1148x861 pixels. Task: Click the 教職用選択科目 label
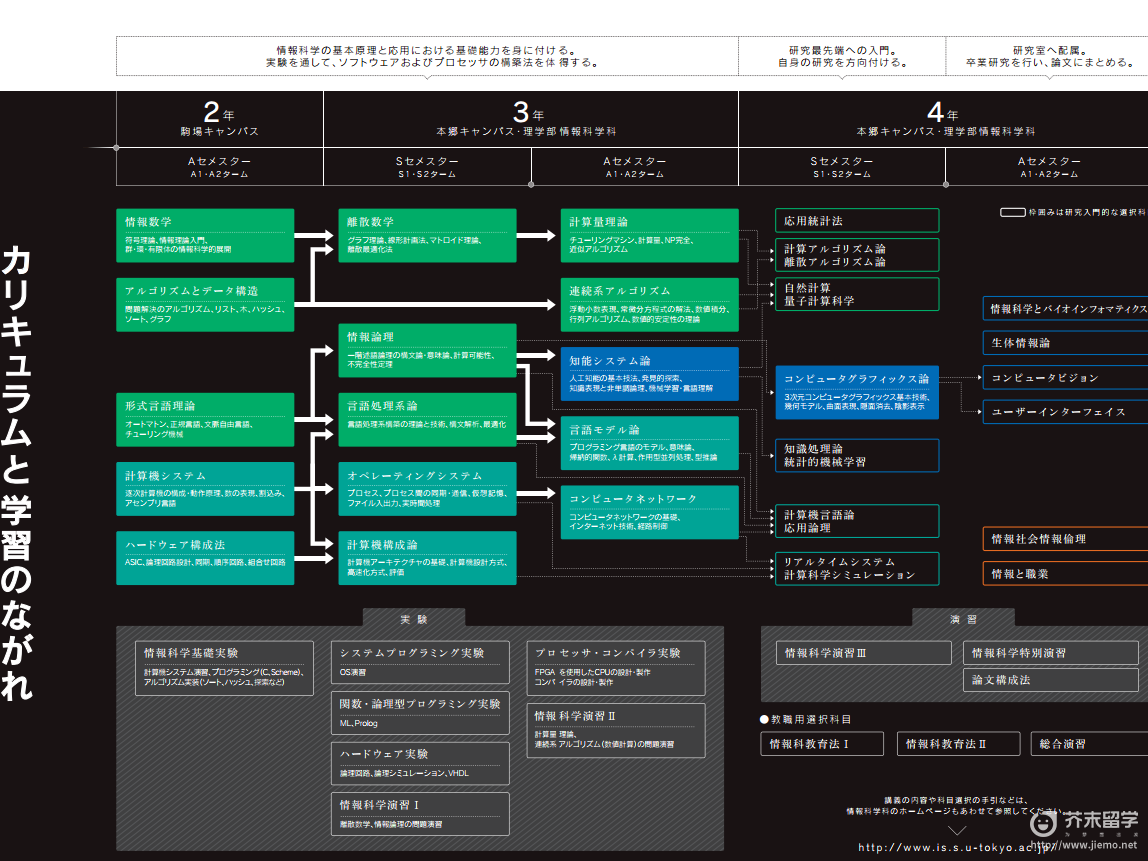pyautogui.click(x=805, y=720)
